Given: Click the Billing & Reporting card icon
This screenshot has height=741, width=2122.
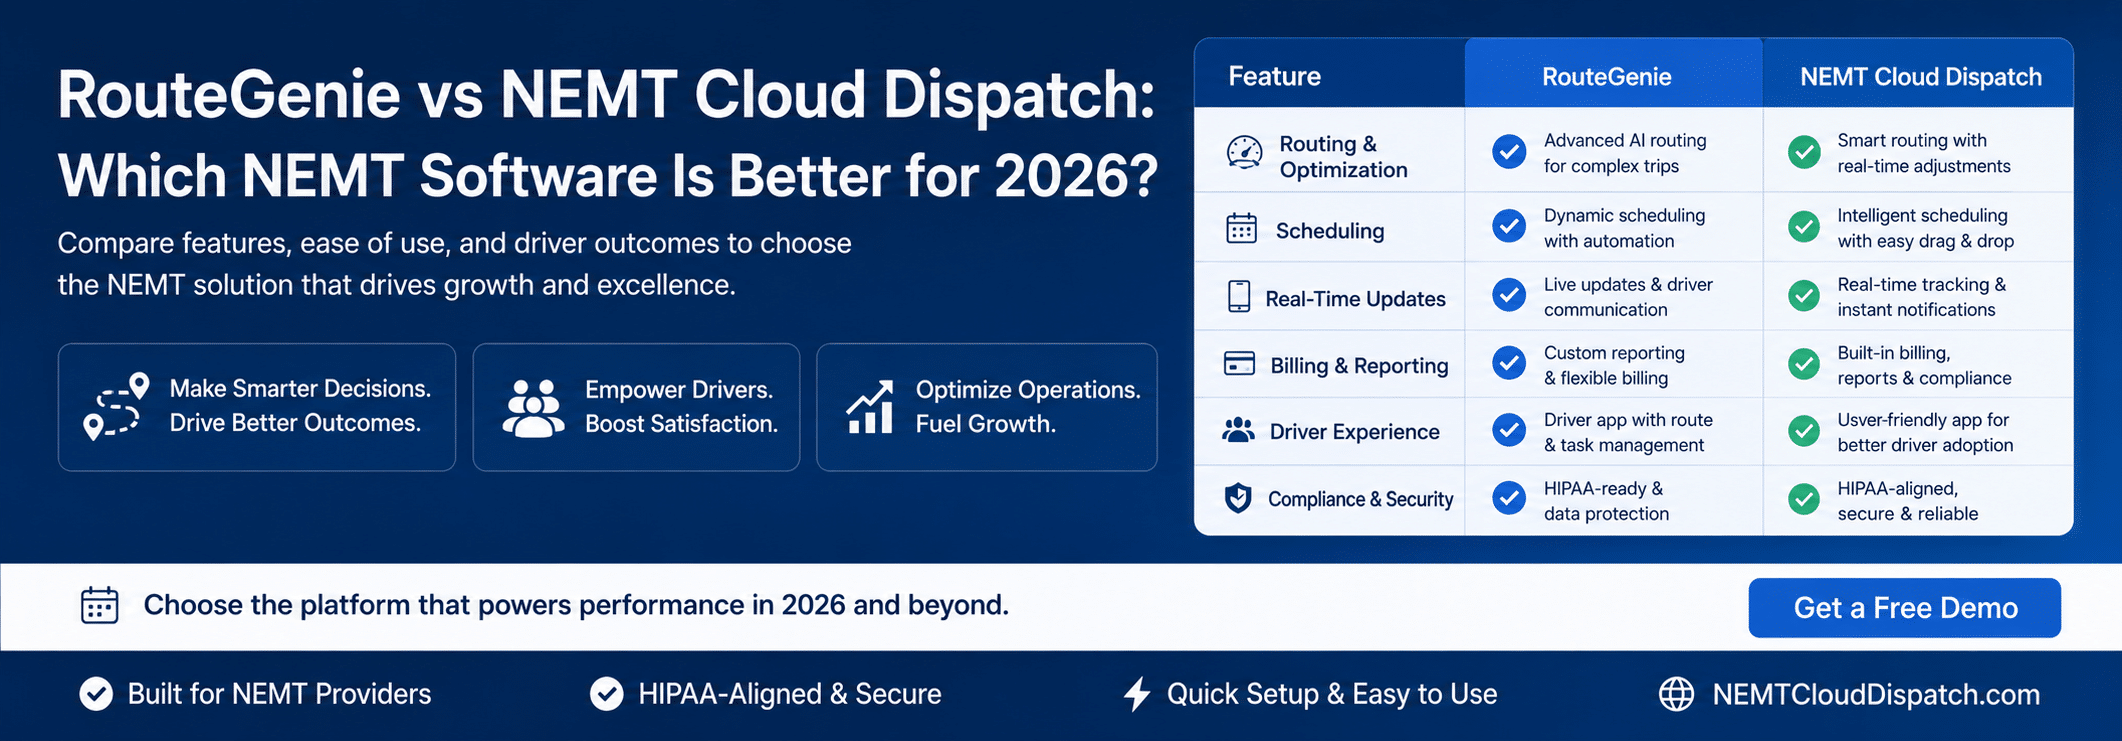Looking at the screenshot, I should coord(1239,363).
